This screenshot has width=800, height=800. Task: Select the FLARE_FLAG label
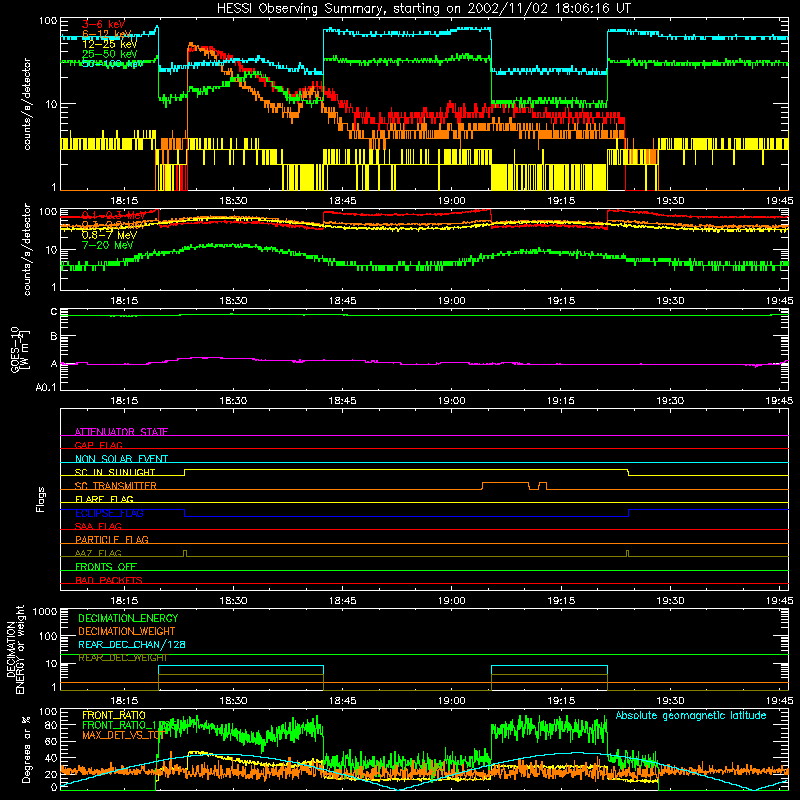[x=104, y=499]
